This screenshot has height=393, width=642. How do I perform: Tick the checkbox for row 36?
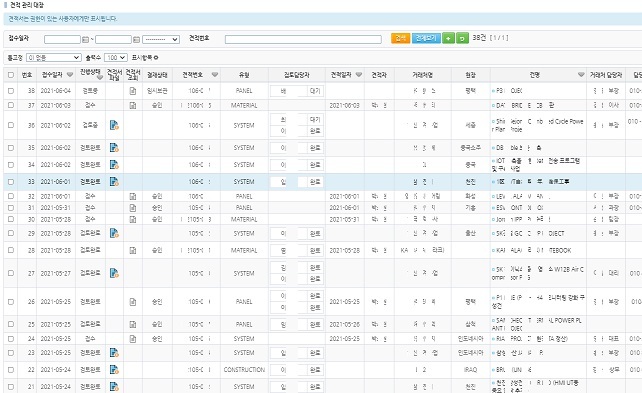[11, 125]
